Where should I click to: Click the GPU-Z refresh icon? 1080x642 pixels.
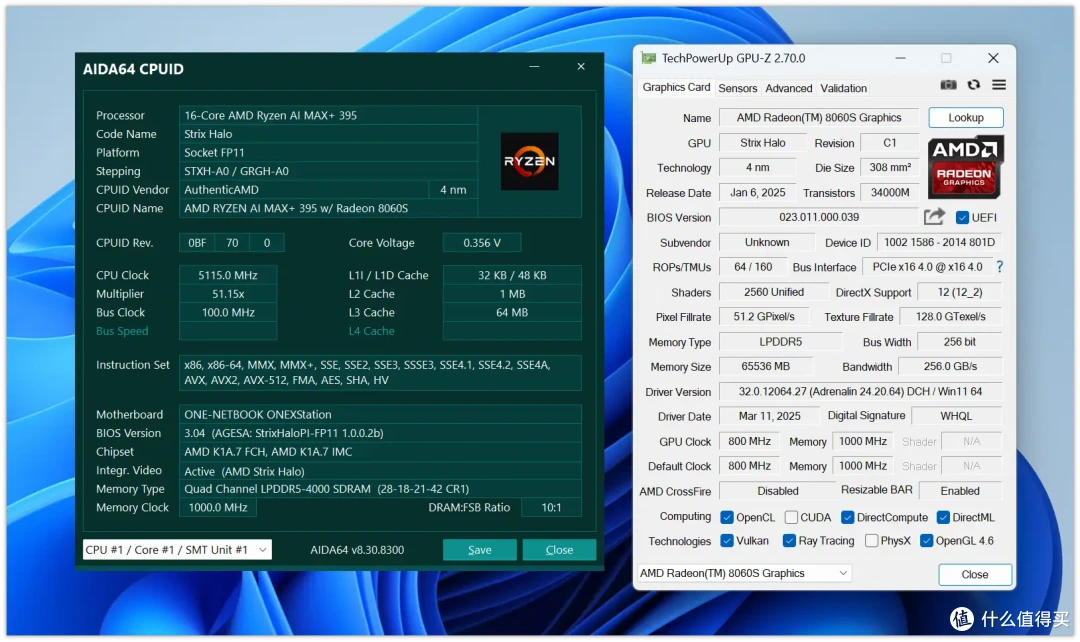click(973, 85)
